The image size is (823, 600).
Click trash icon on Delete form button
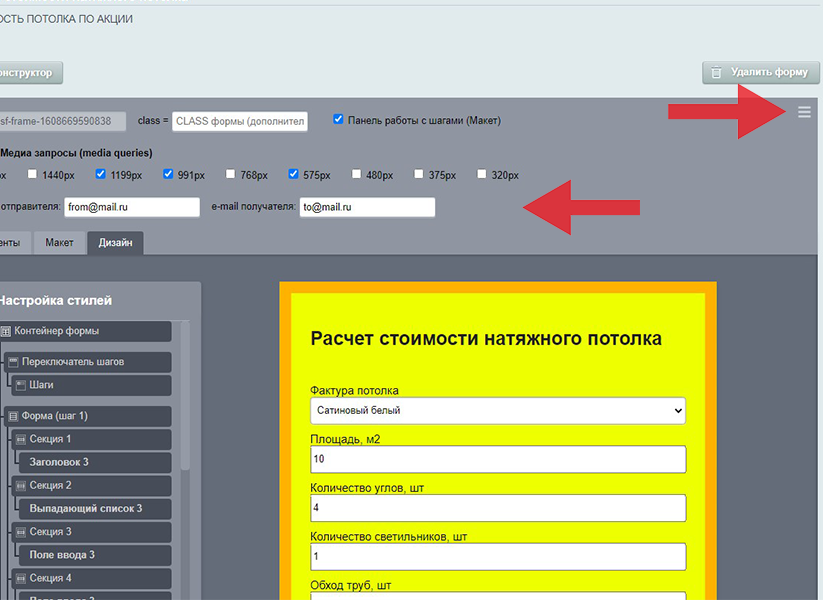[716, 72]
